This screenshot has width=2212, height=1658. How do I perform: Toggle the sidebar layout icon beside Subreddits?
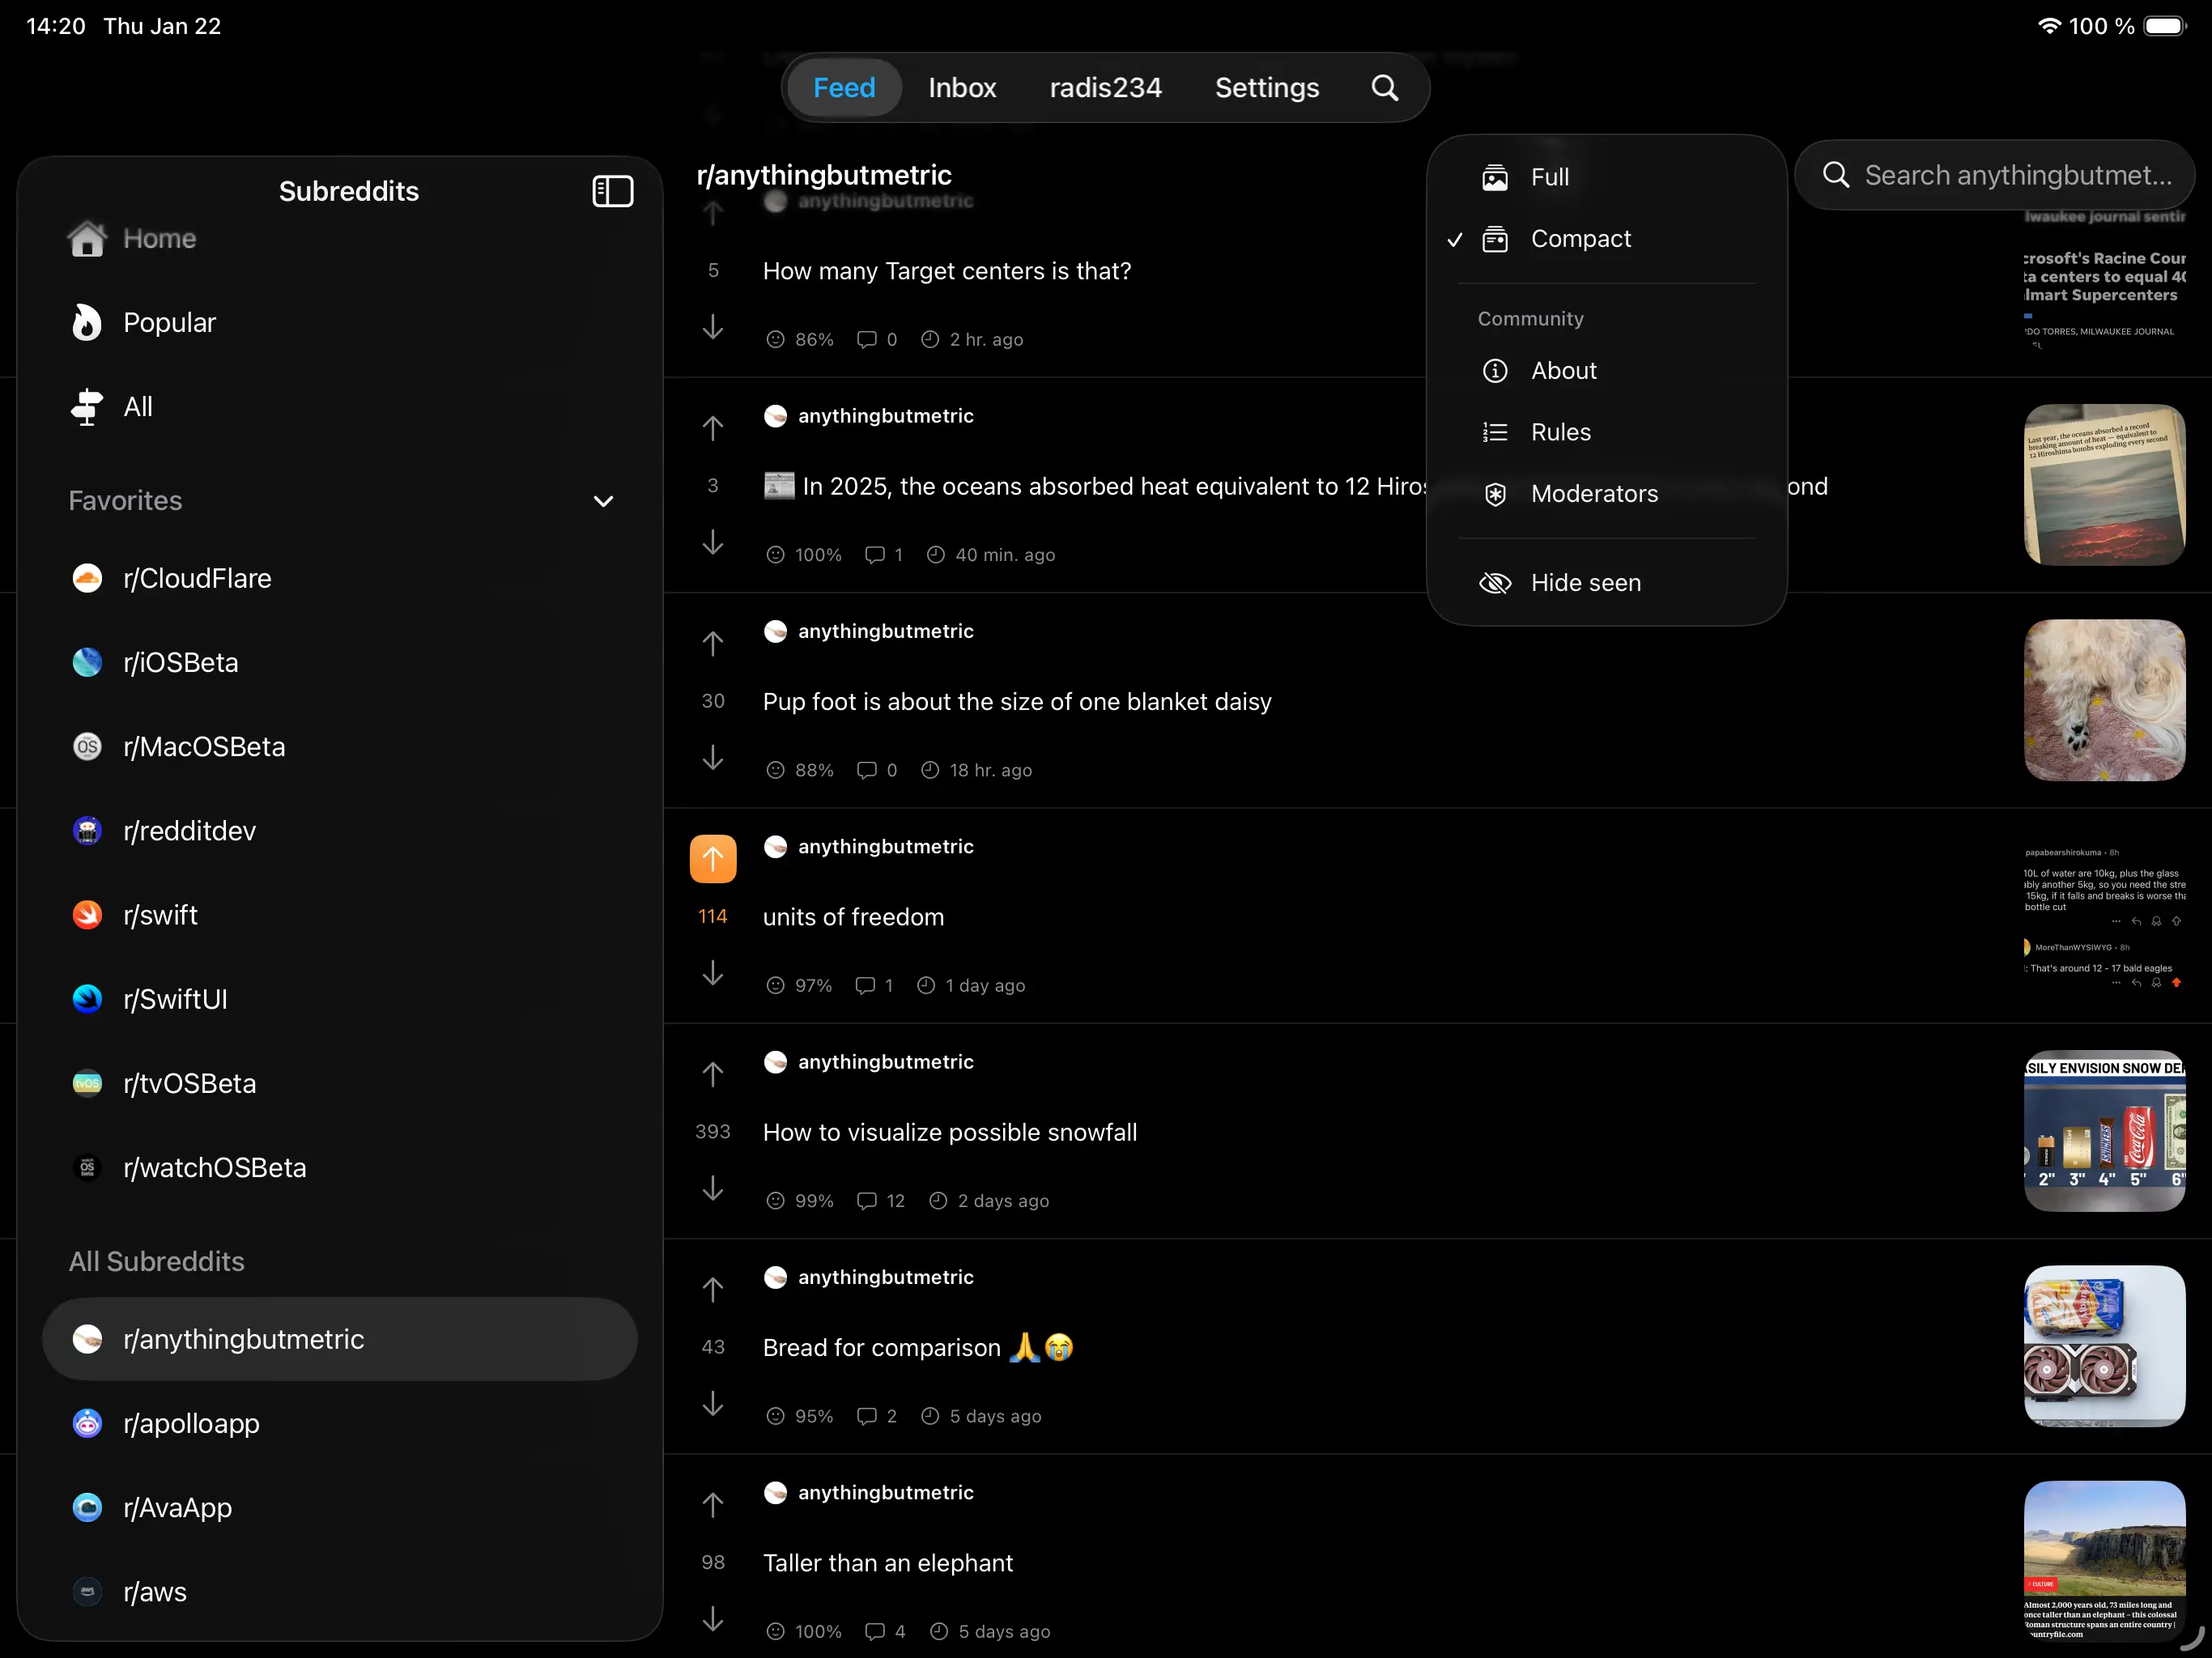click(613, 191)
